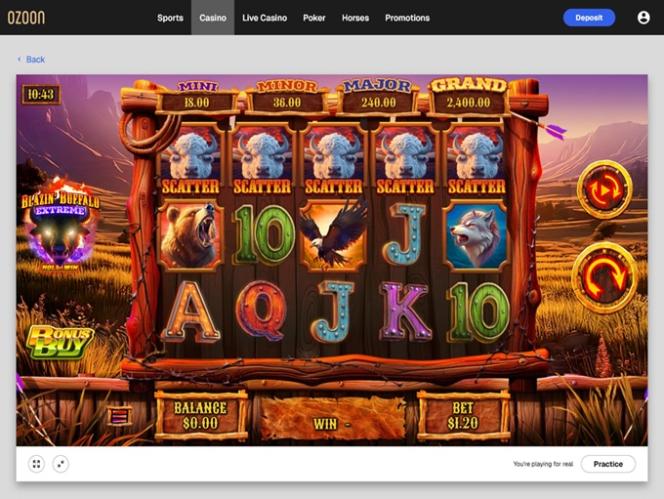
Task: Spin the reels with the large spin button
Action: (604, 278)
